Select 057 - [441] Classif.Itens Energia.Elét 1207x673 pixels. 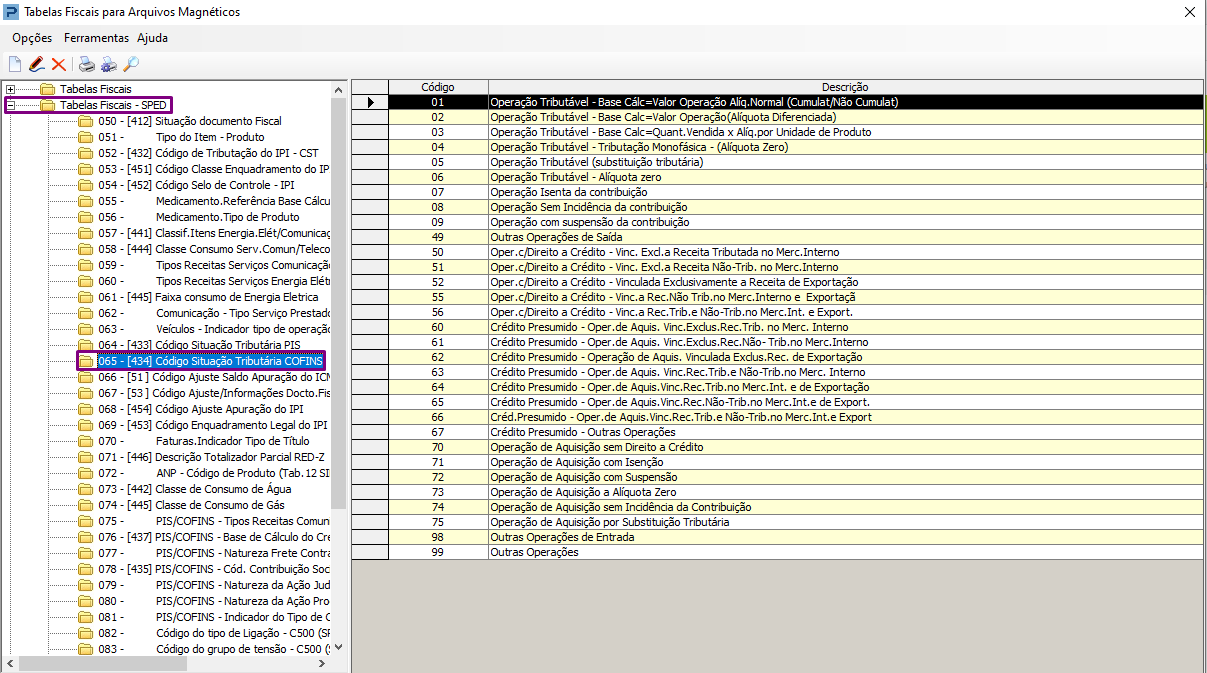[214, 233]
